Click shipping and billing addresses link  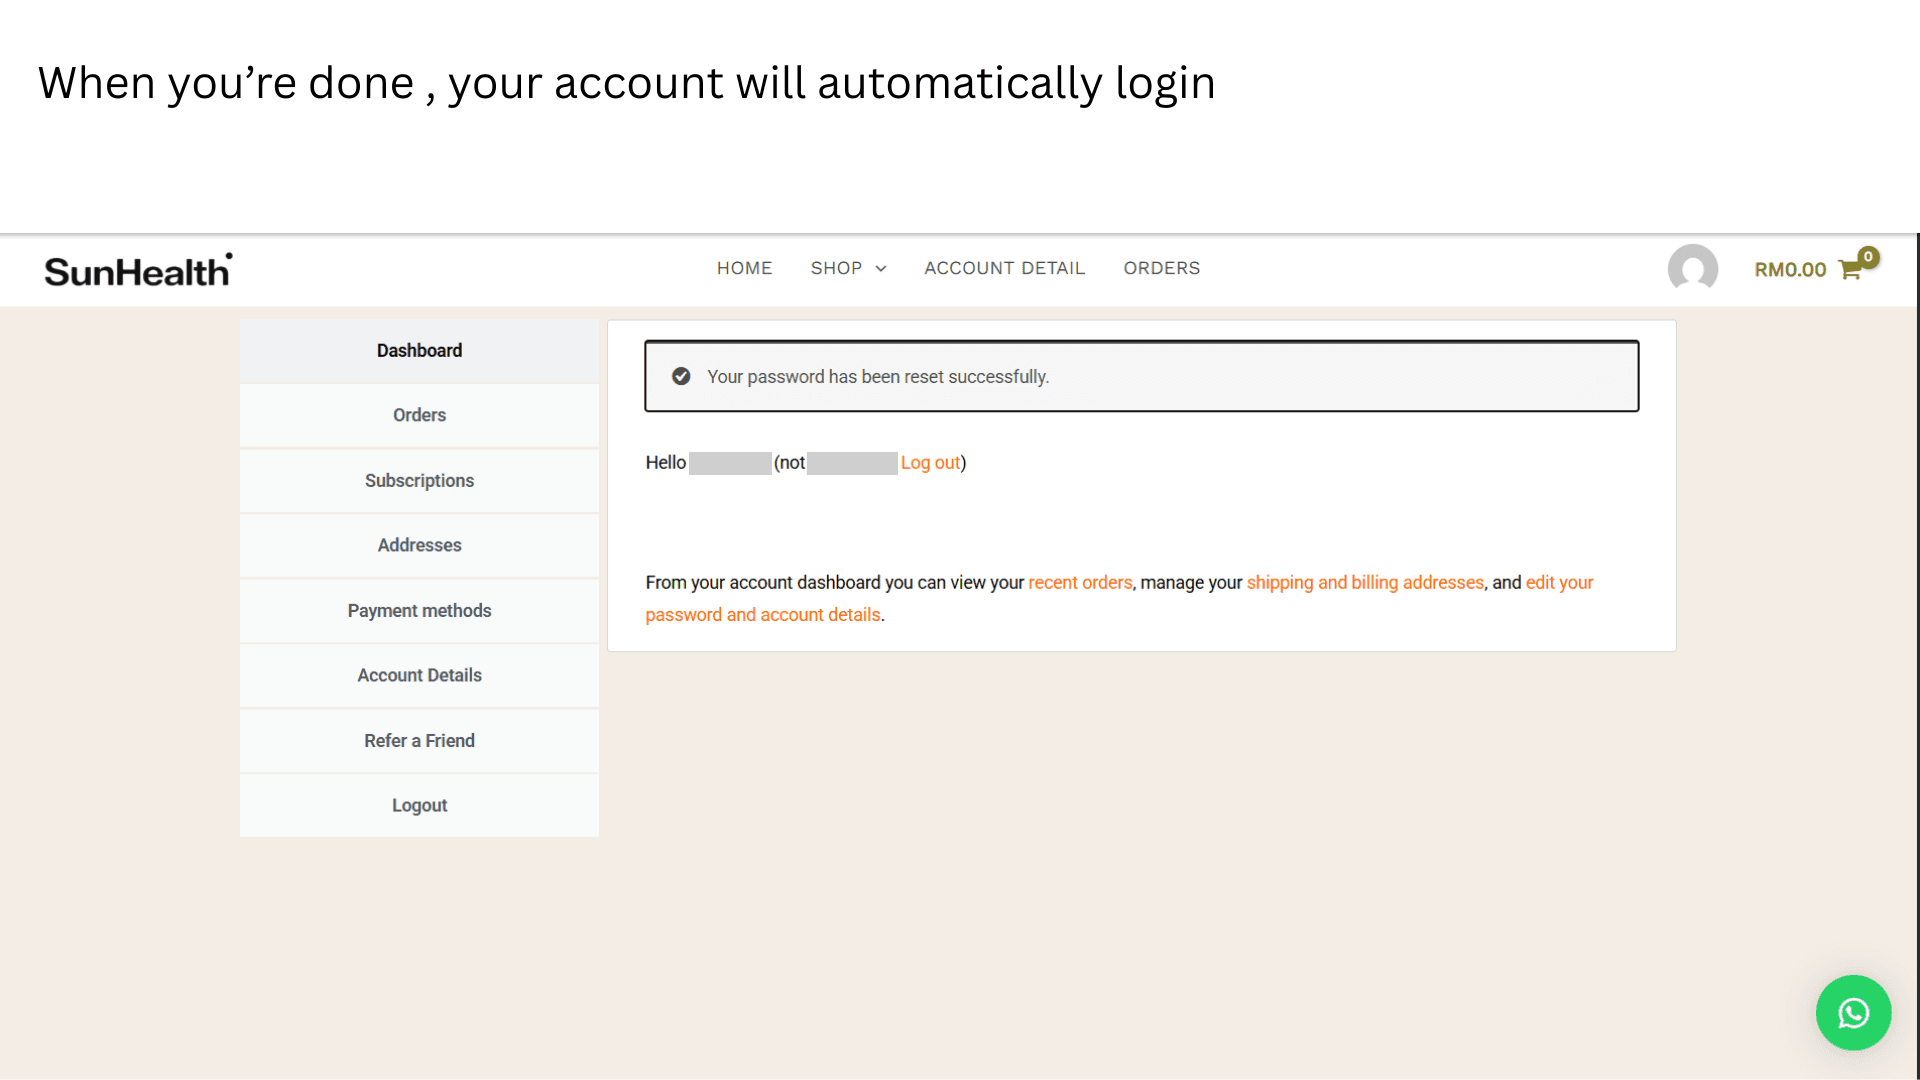(1365, 582)
